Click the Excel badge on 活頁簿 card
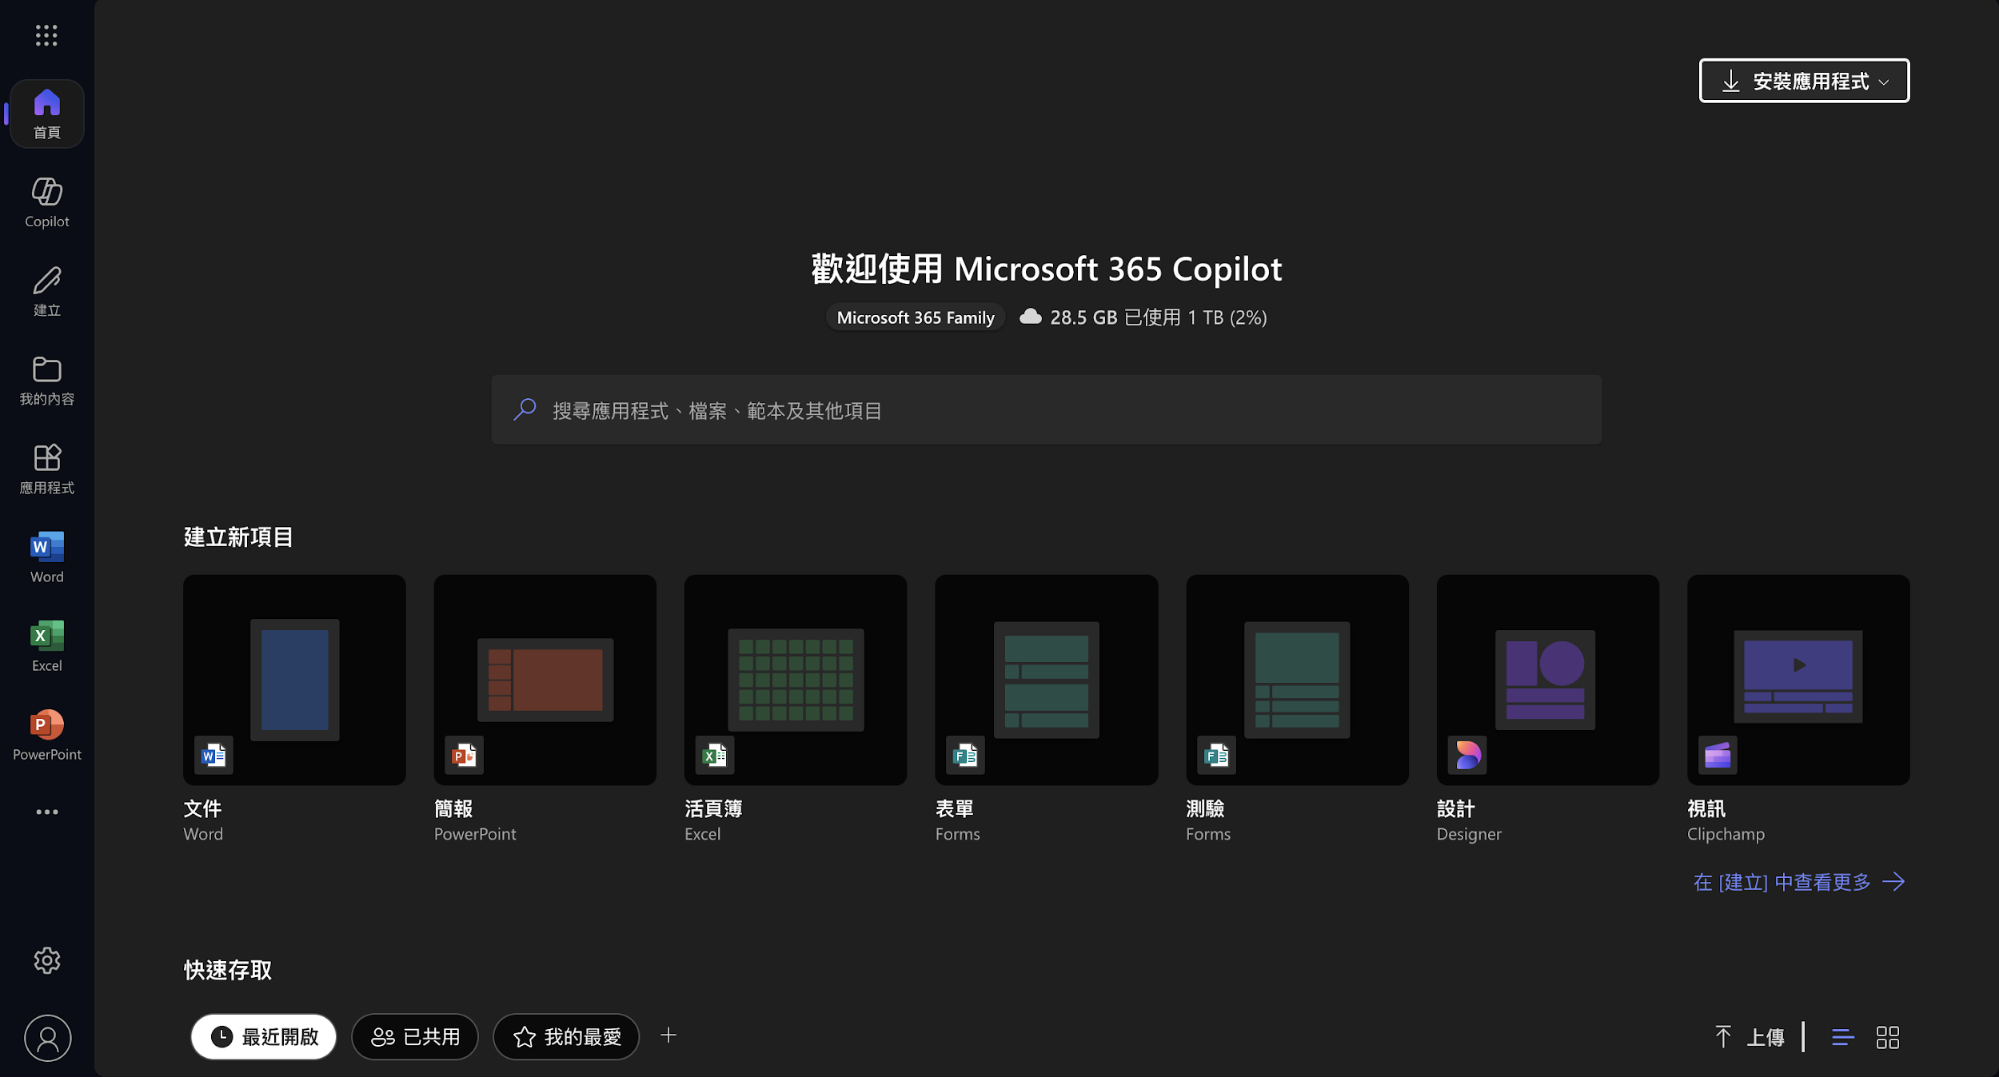 click(714, 756)
